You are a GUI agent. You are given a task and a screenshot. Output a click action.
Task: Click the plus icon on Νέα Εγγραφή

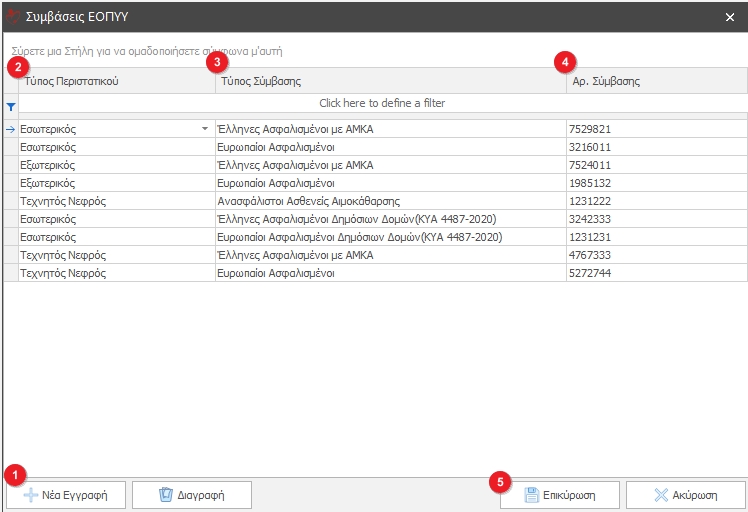click(31, 495)
